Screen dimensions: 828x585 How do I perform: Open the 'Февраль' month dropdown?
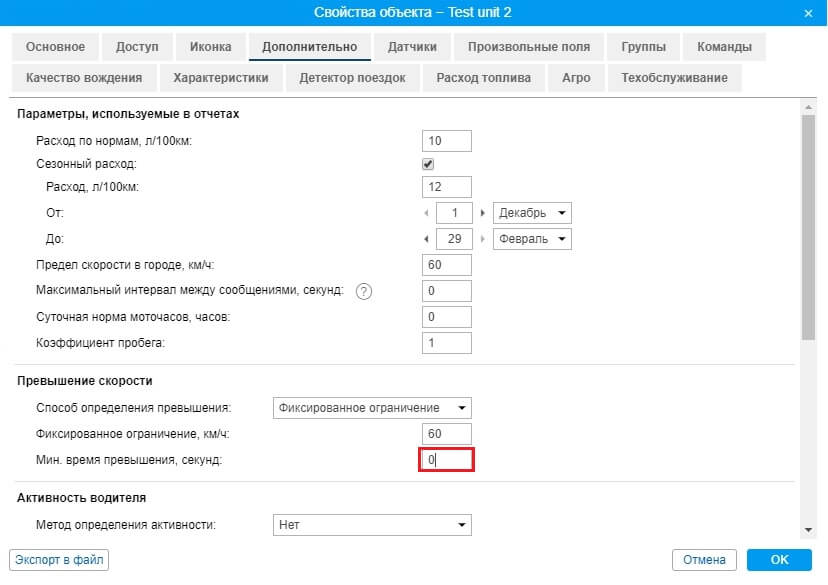(532, 239)
